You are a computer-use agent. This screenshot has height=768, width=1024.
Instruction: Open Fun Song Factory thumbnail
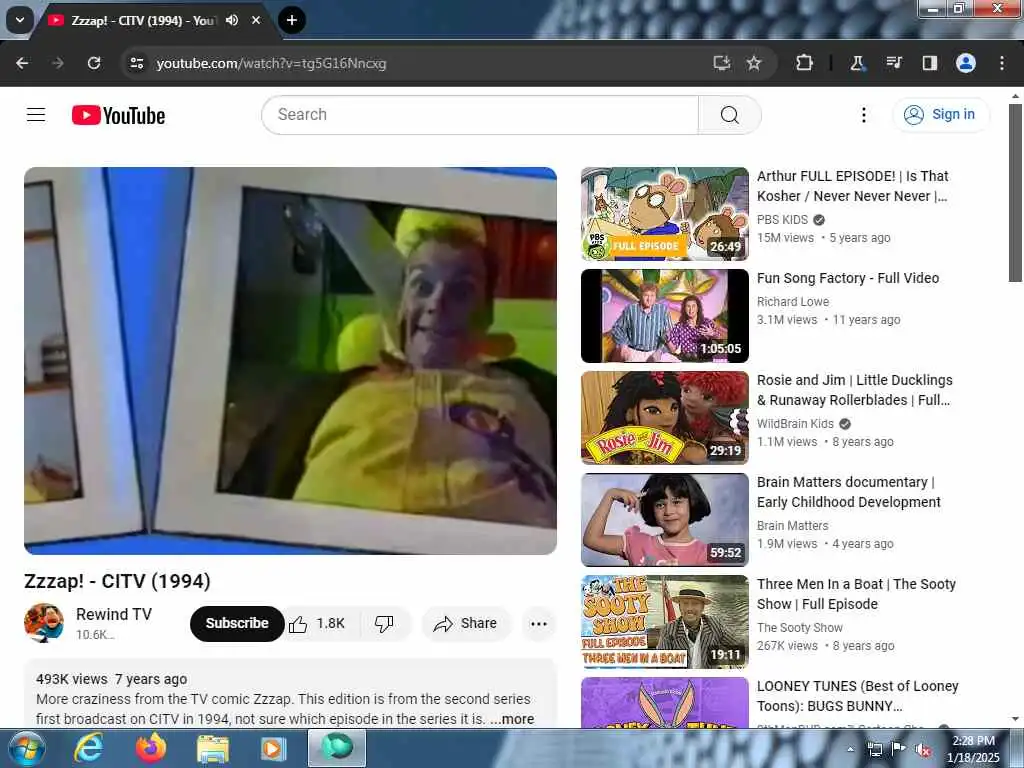(665, 316)
